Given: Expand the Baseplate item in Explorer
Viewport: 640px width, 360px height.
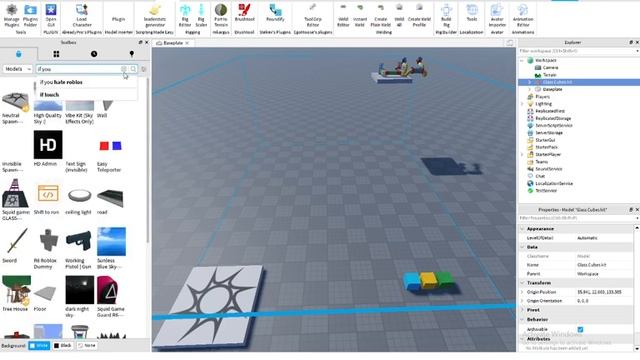Looking at the screenshot, I should [x=529, y=89].
